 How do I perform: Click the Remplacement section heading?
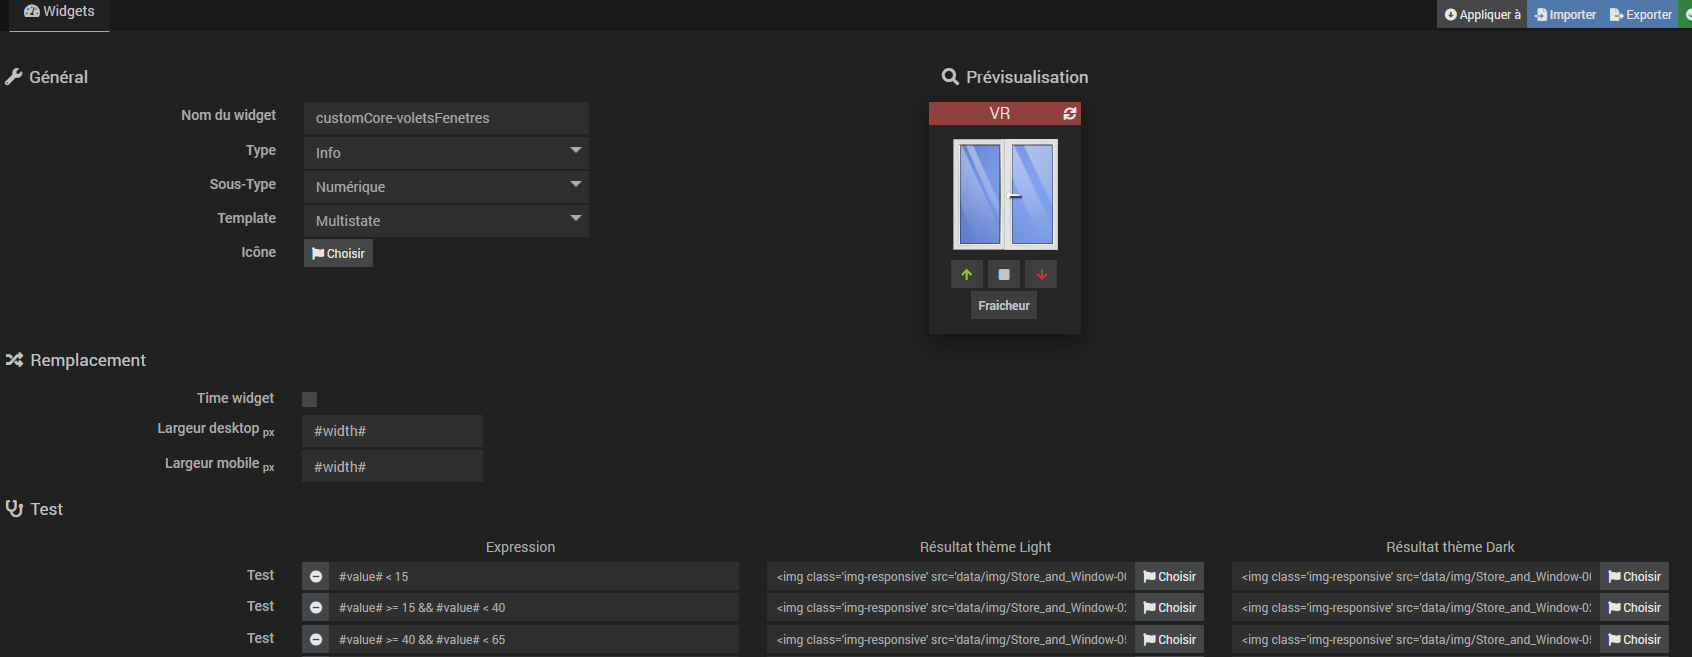[76, 360]
